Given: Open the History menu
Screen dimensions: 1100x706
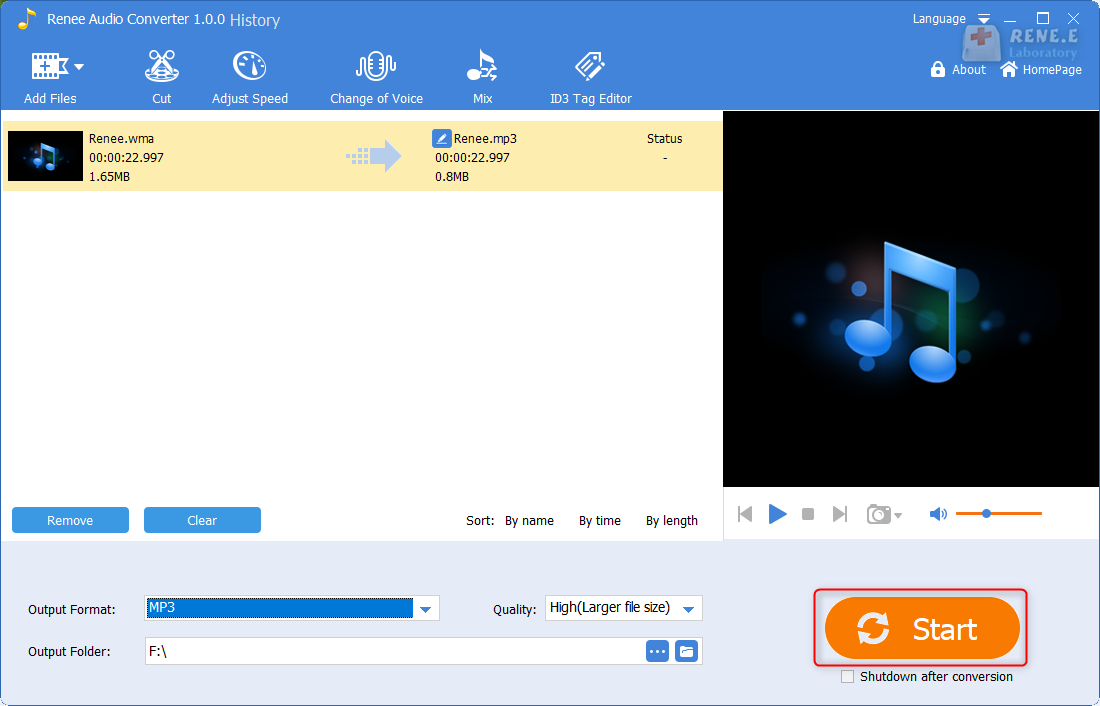Looking at the screenshot, I should (255, 20).
